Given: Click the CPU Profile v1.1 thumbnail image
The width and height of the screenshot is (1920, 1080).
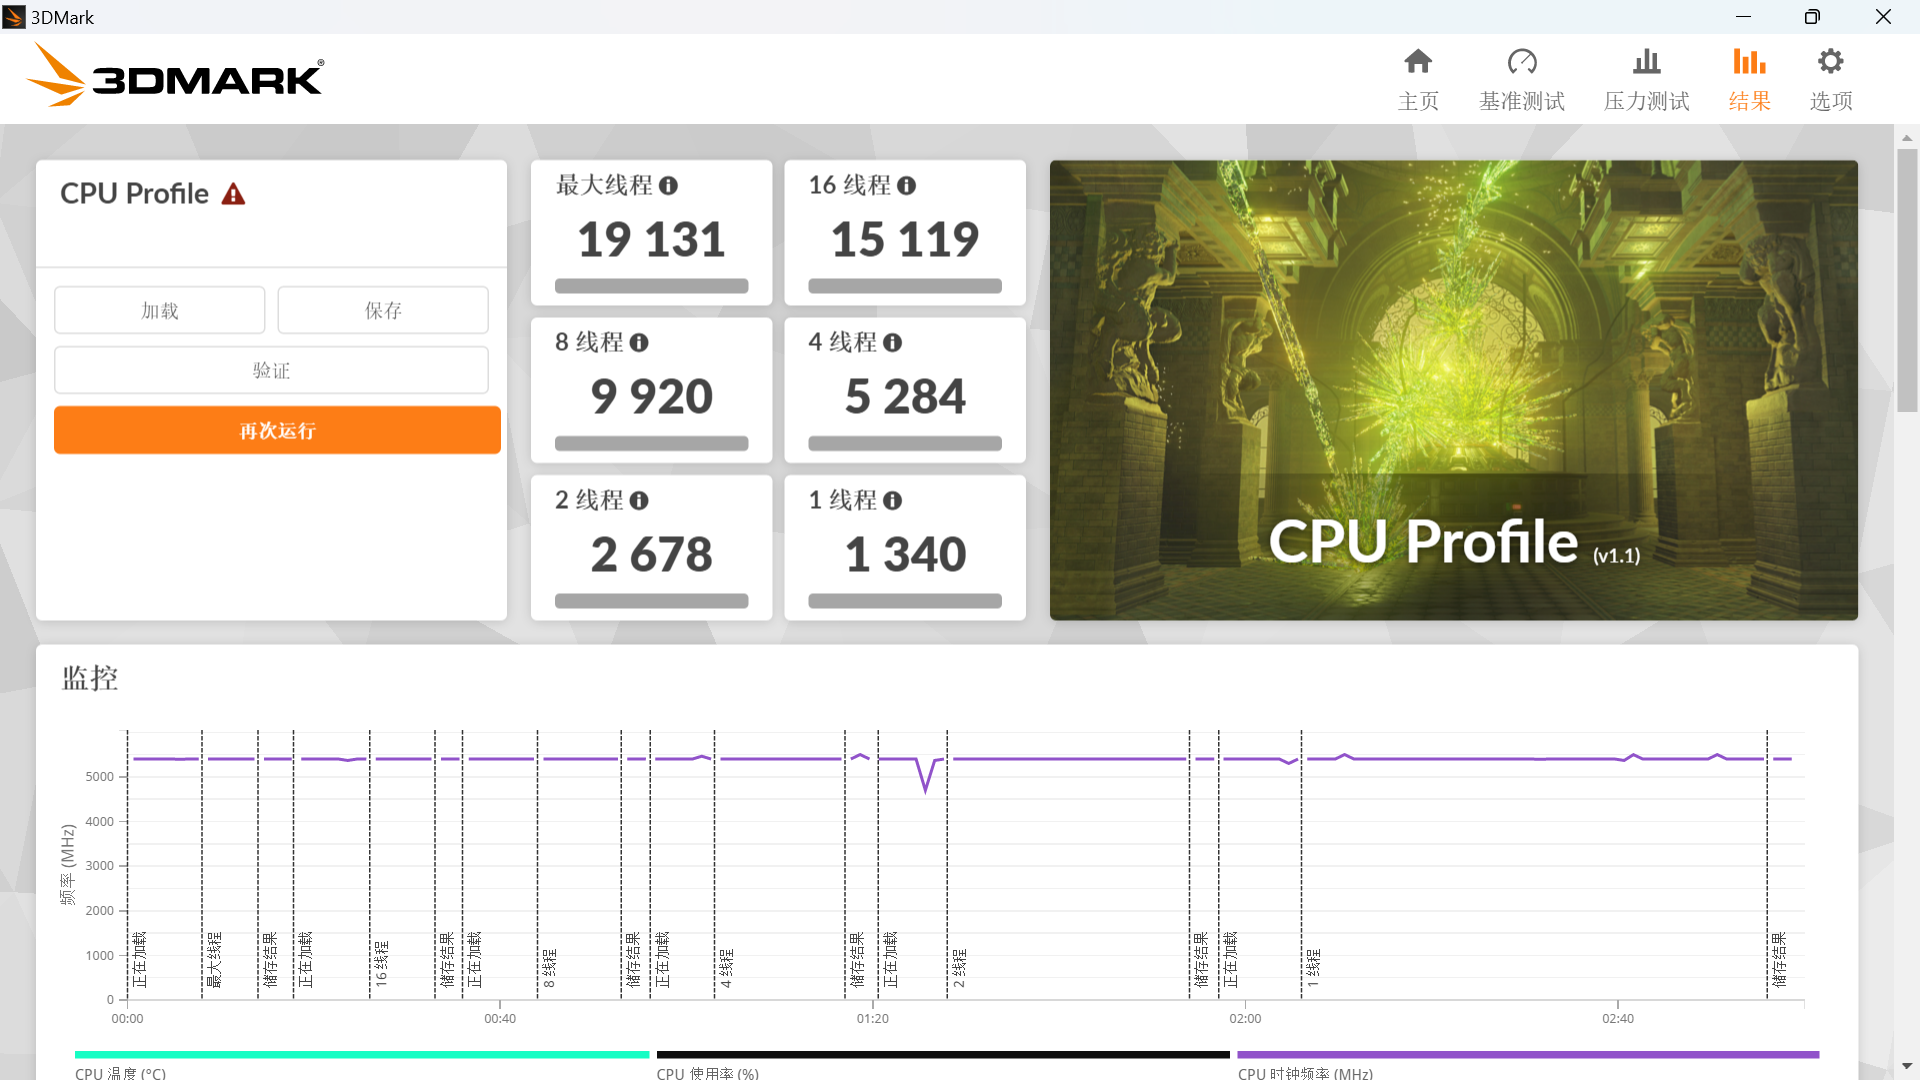Looking at the screenshot, I should (1453, 390).
